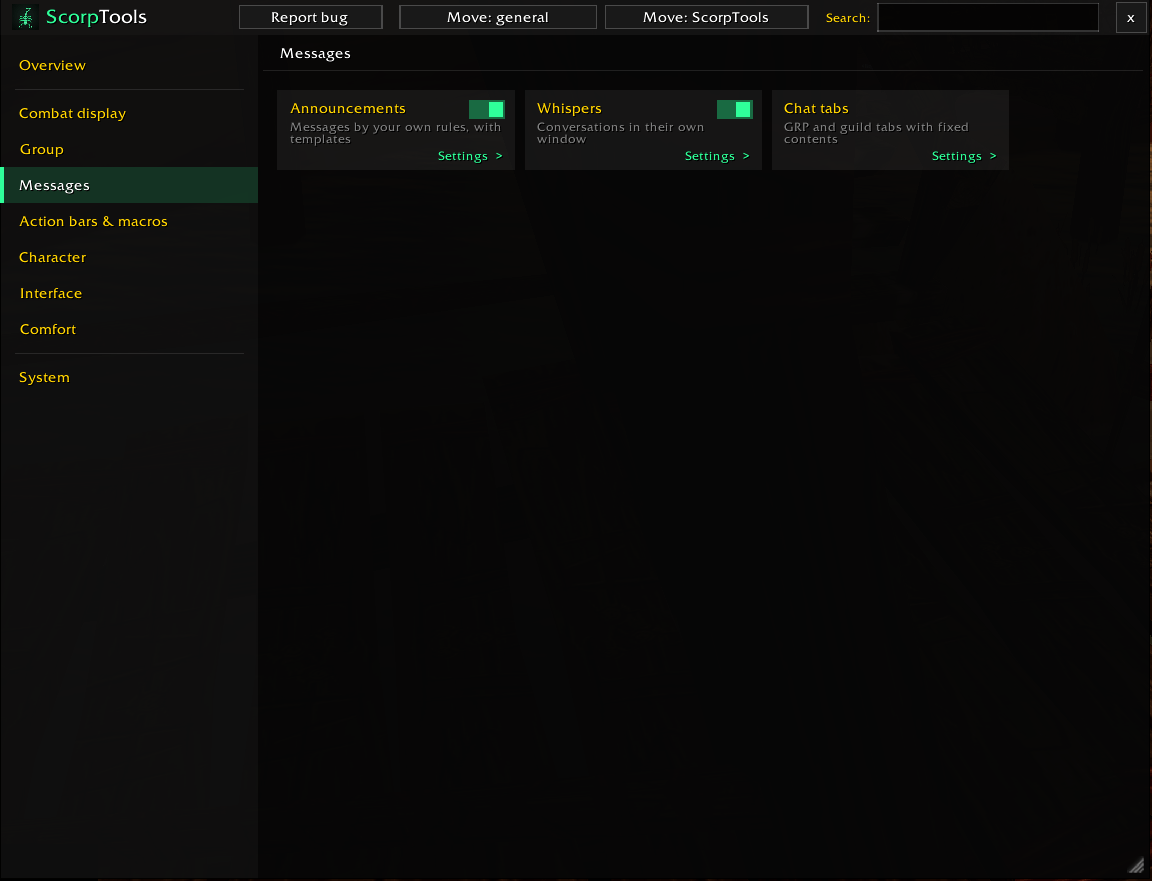1152x881 pixels.
Task: Turn off the Whispers toggle switch
Action: coord(734,109)
